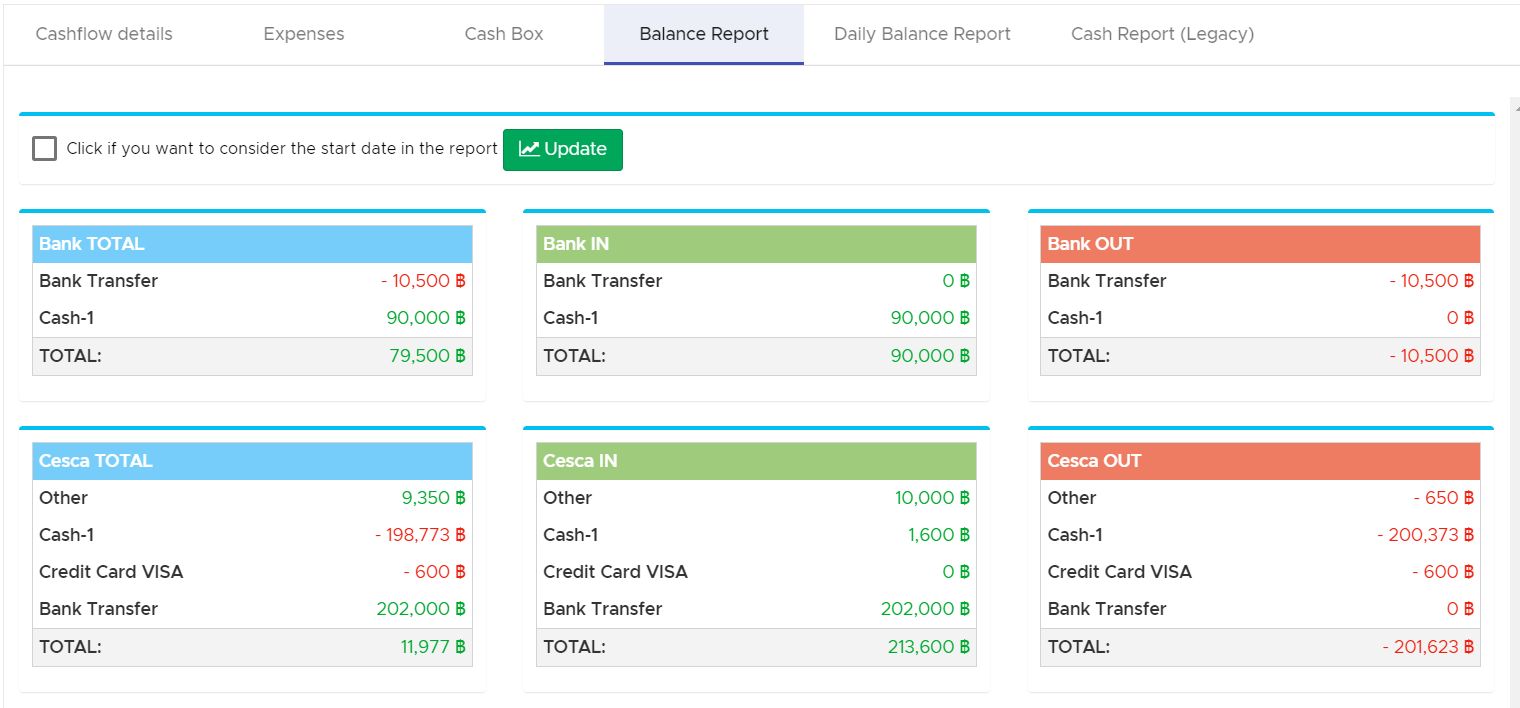
Task: Select the 90,000 ฿ TOTAL value in Bank IN
Action: point(931,356)
